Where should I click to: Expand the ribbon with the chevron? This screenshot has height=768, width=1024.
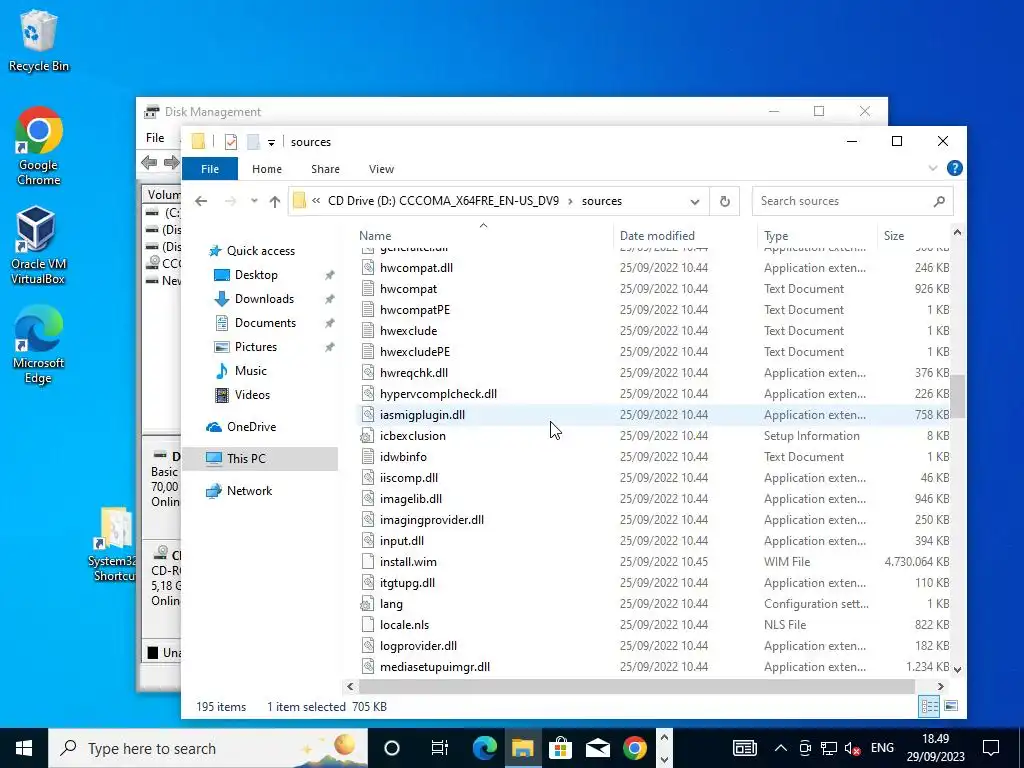tap(933, 168)
